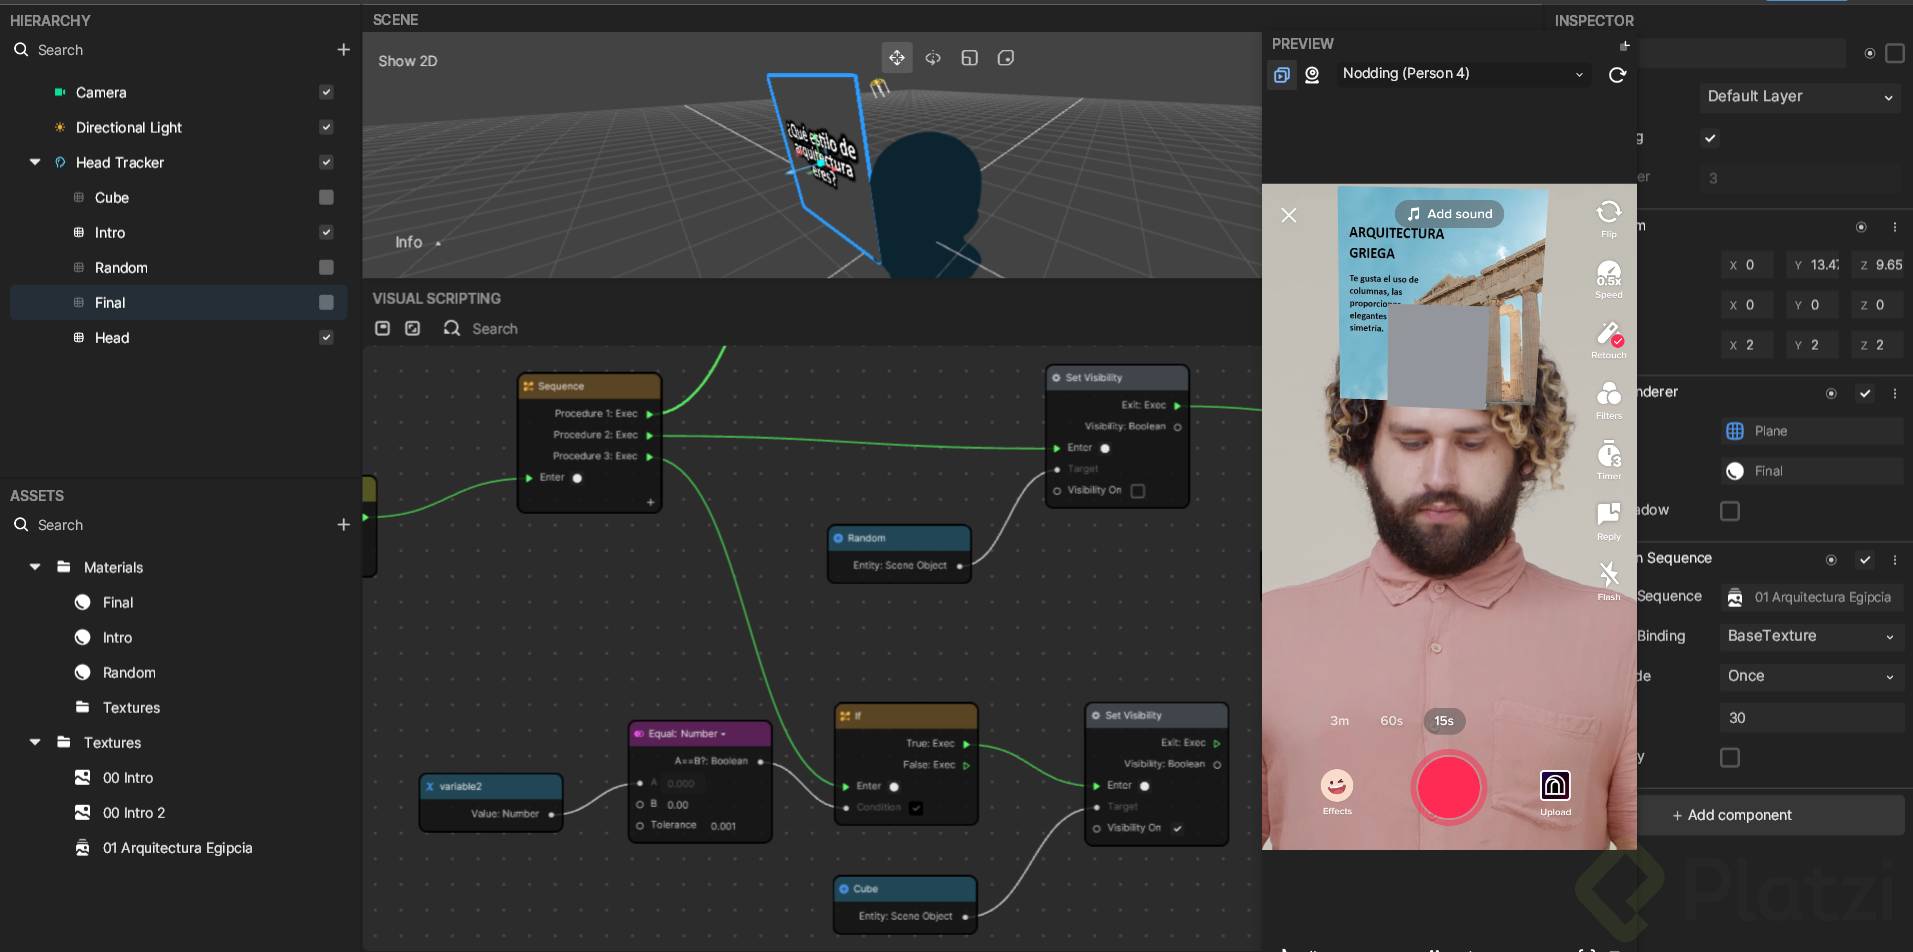Add new object with Hierarchy plus icon

343,50
